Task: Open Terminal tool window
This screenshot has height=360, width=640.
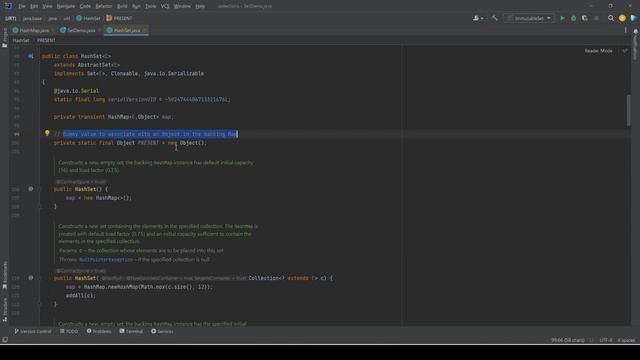Action: [131, 331]
